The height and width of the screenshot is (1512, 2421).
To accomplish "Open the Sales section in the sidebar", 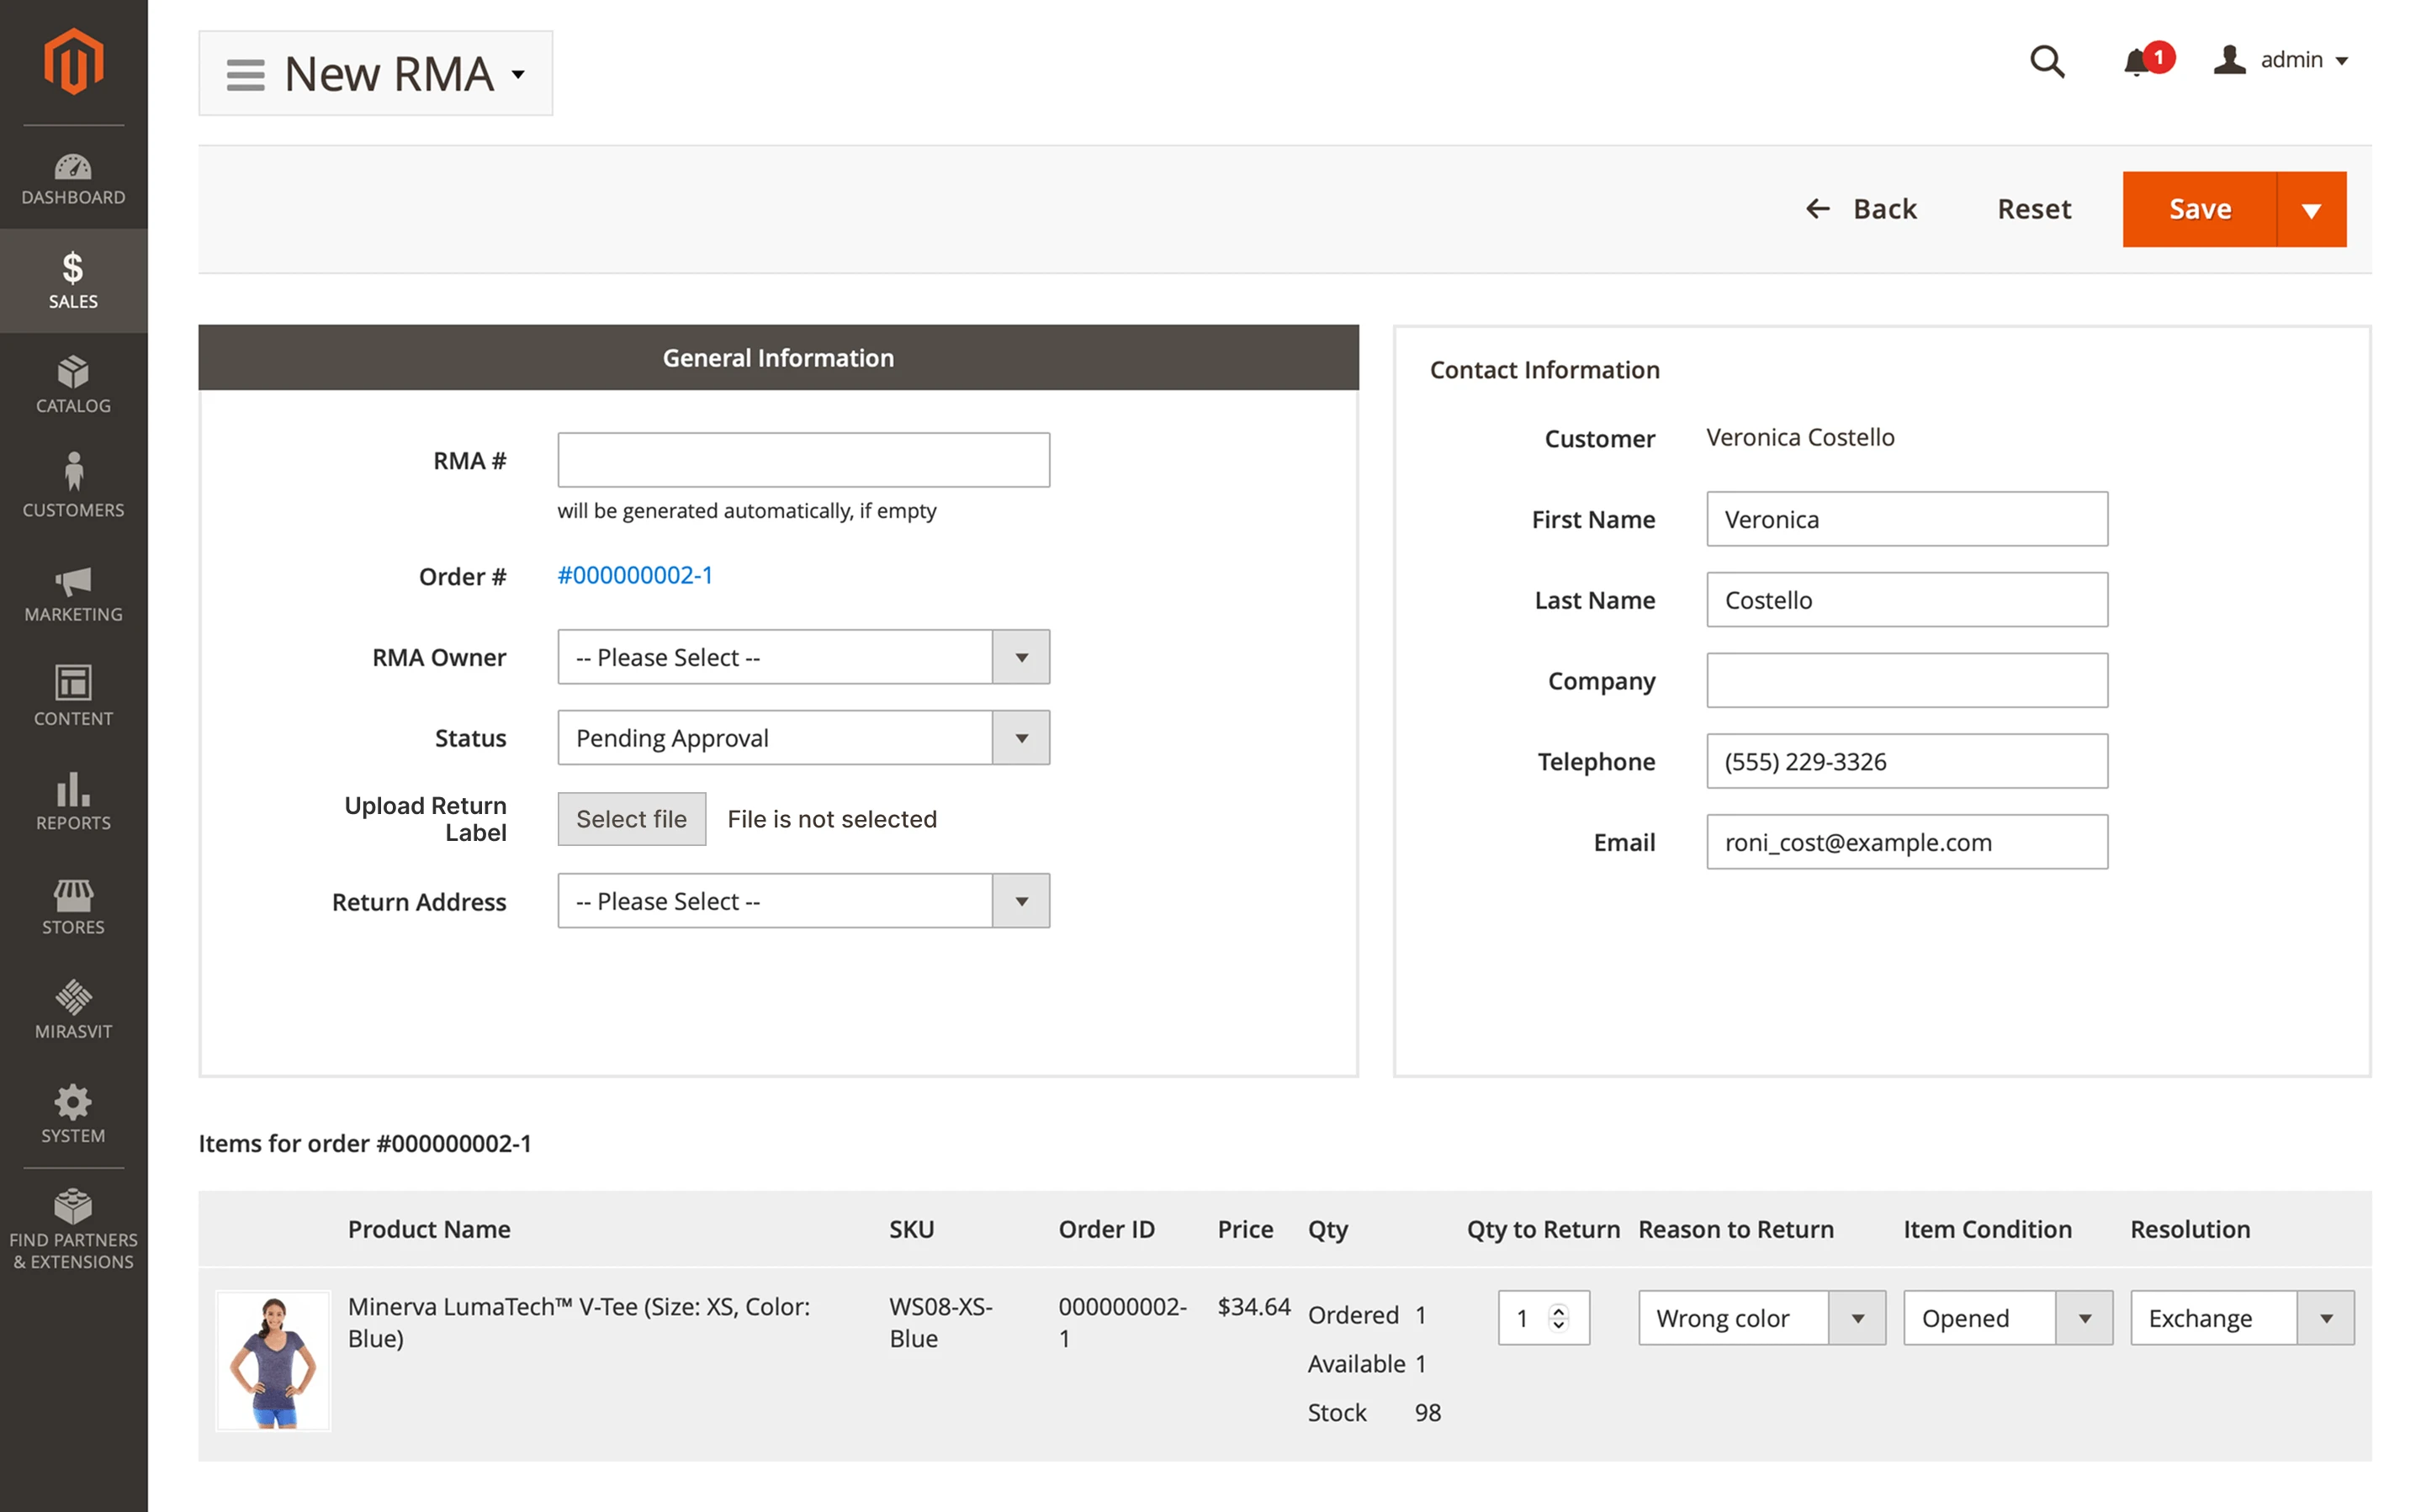I will click(72, 280).
